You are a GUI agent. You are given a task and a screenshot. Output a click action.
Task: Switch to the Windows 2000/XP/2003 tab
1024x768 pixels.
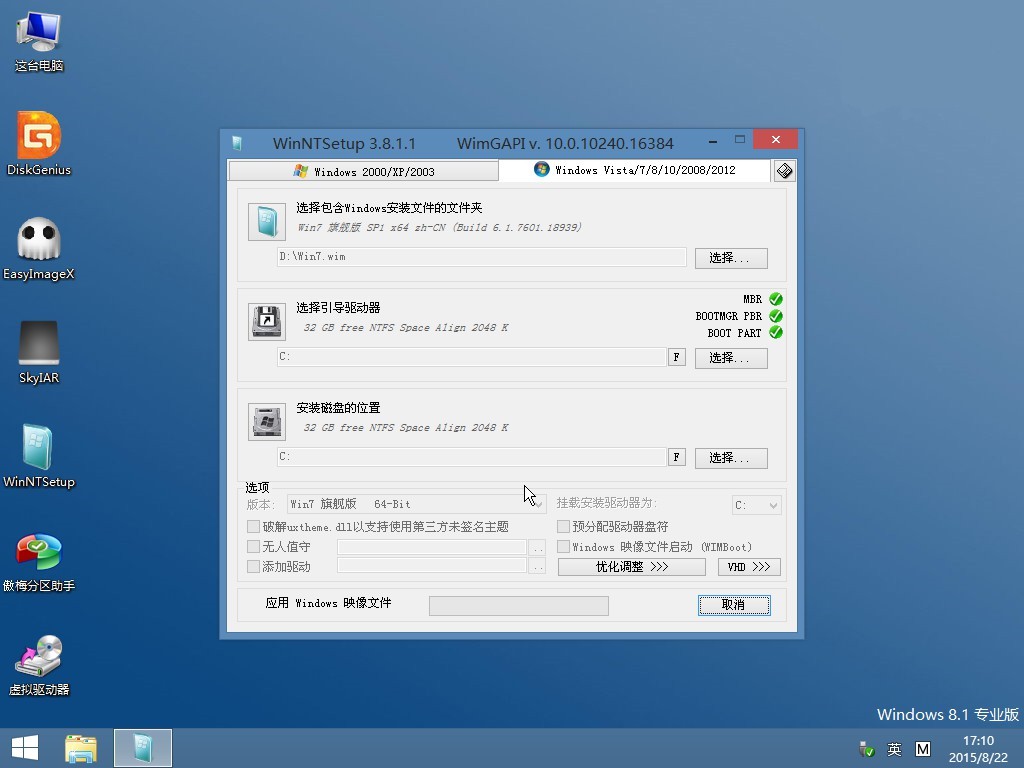coord(363,170)
